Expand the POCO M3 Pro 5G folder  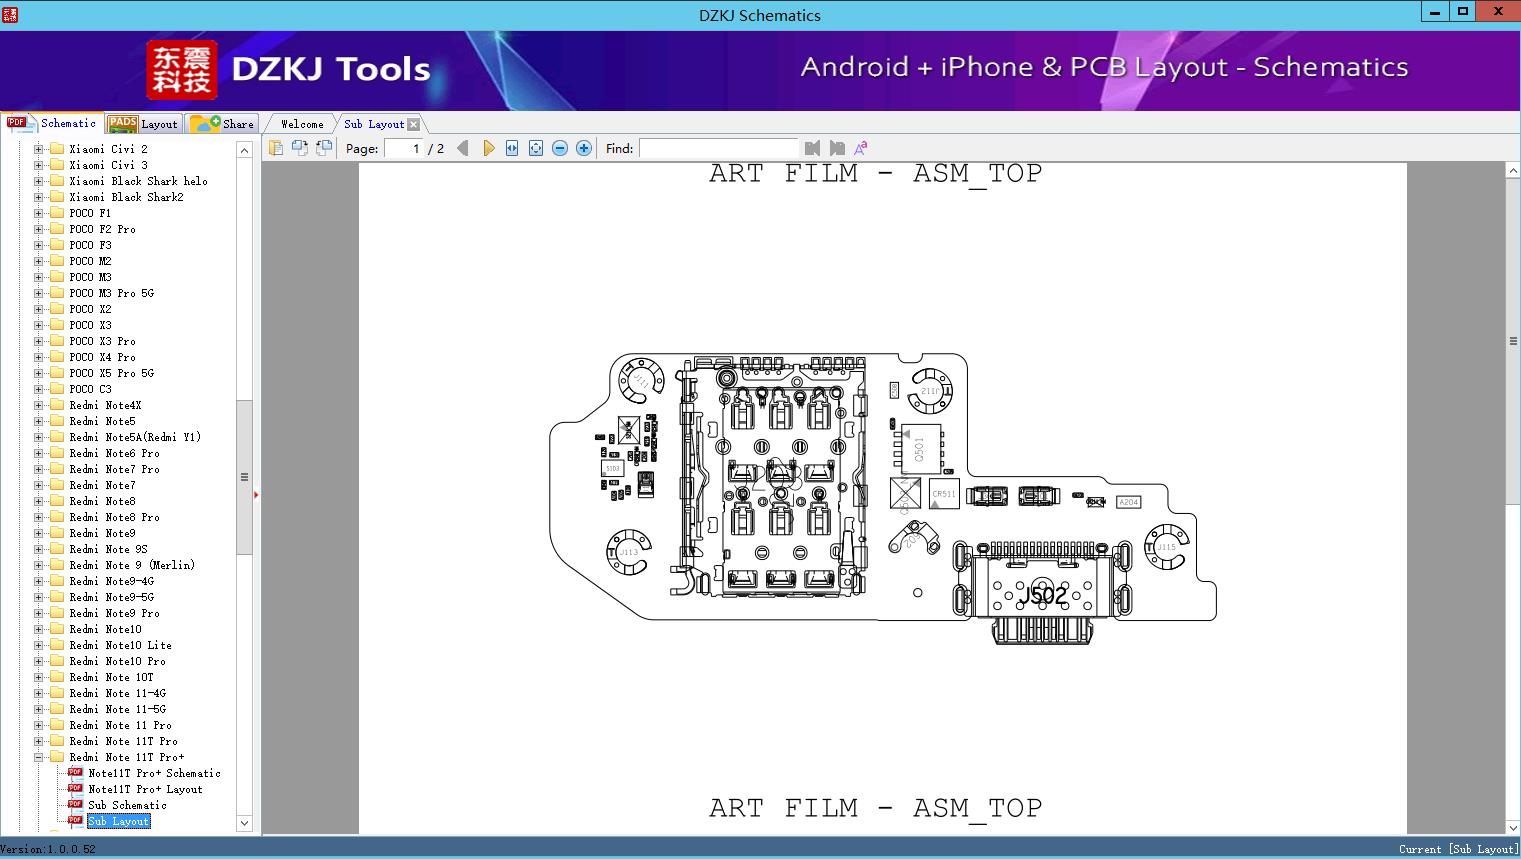coord(38,293)
